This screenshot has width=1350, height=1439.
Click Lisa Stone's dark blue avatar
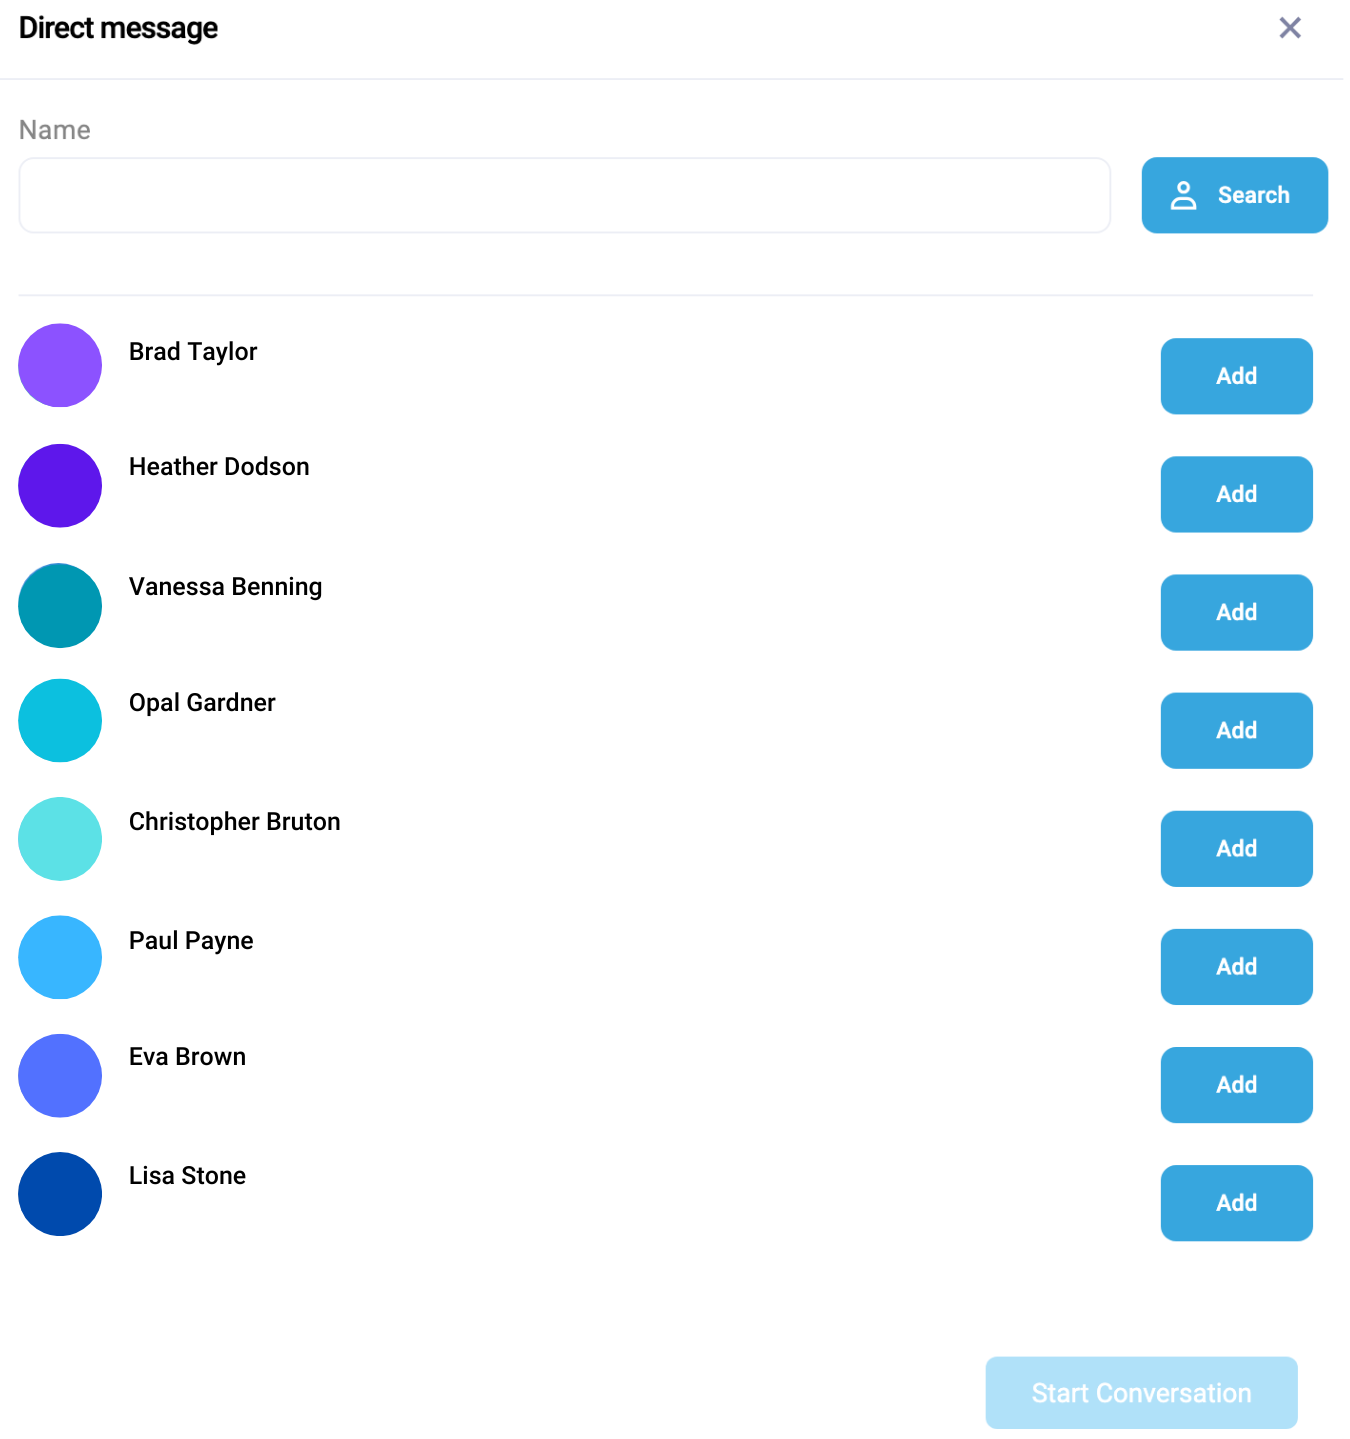click(60, 1194)
